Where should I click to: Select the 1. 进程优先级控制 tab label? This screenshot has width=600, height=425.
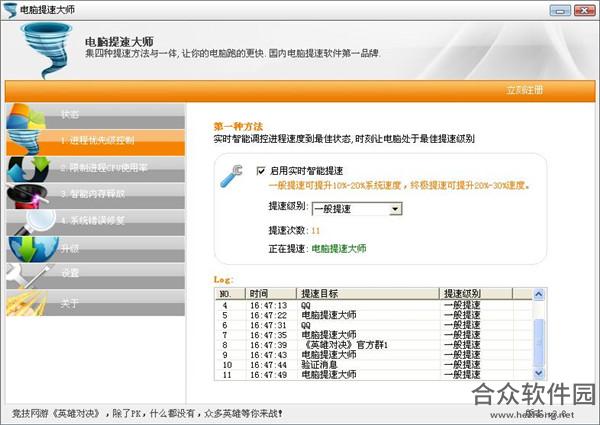click(x=98, y=140)
